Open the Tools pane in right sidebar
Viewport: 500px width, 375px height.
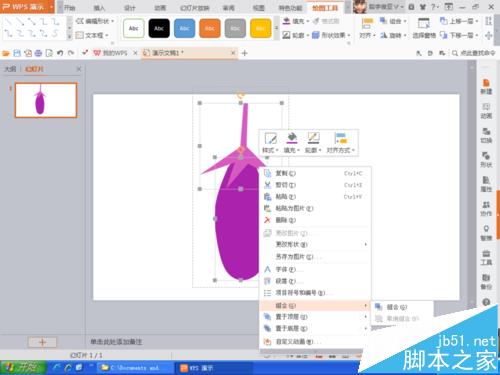486,257
